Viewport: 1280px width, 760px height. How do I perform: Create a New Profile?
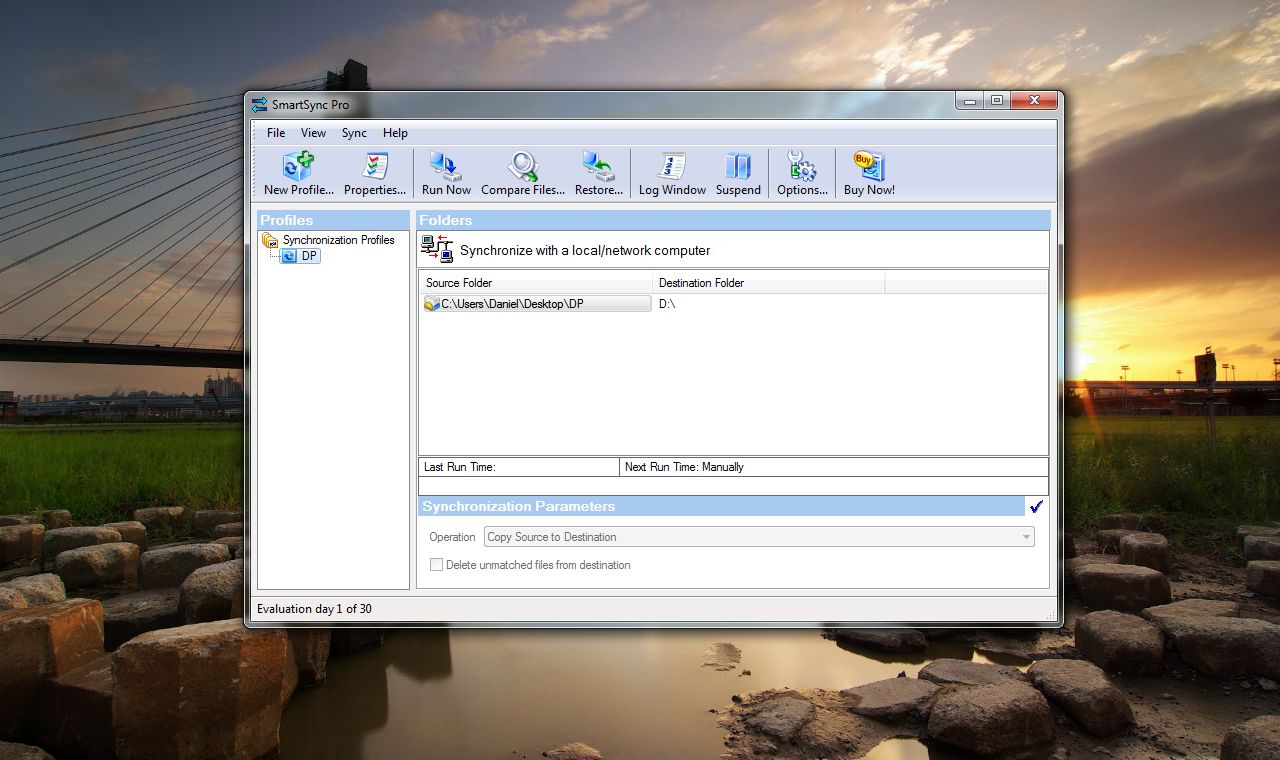click(297, 171)
